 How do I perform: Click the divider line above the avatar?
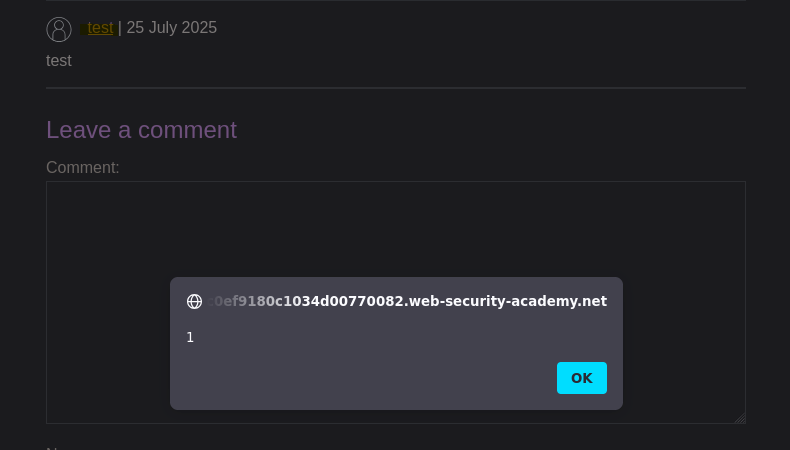tap(396, 1)
